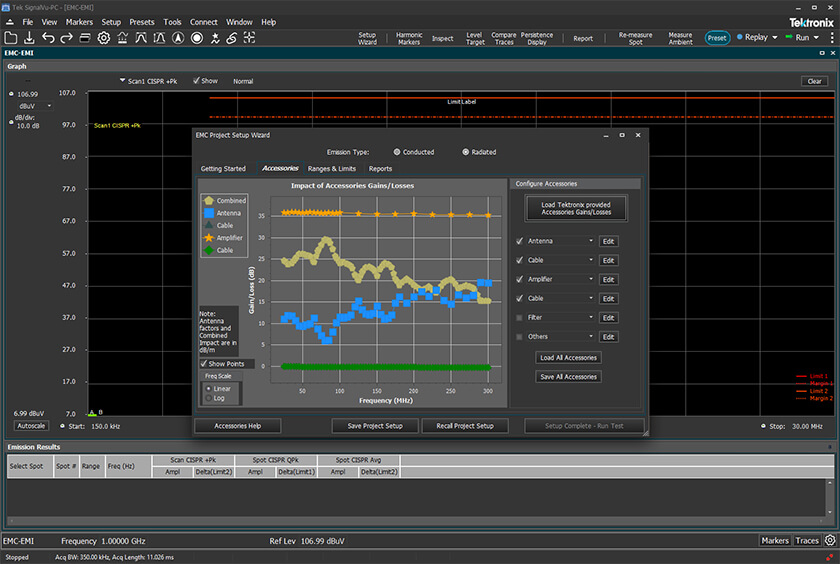840x564 pixels.
Task: Click the save/download icon in toolbar
Action: coord(29,38)
